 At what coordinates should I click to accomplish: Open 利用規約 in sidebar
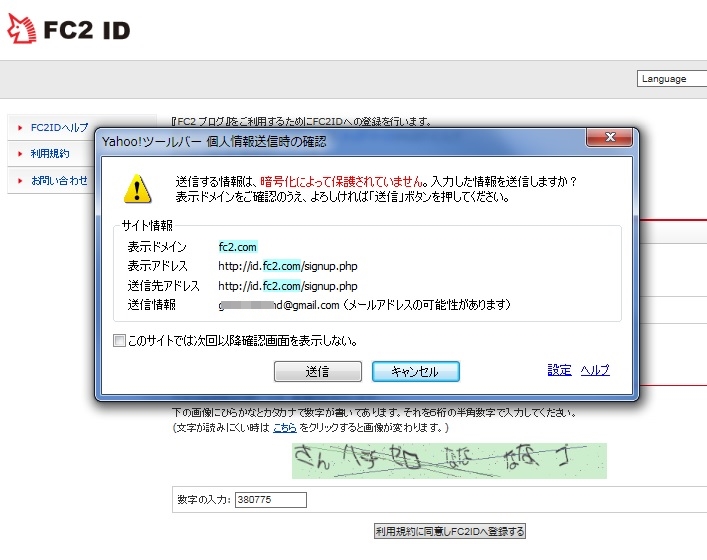pyautogui.click(x=50, y=154)
